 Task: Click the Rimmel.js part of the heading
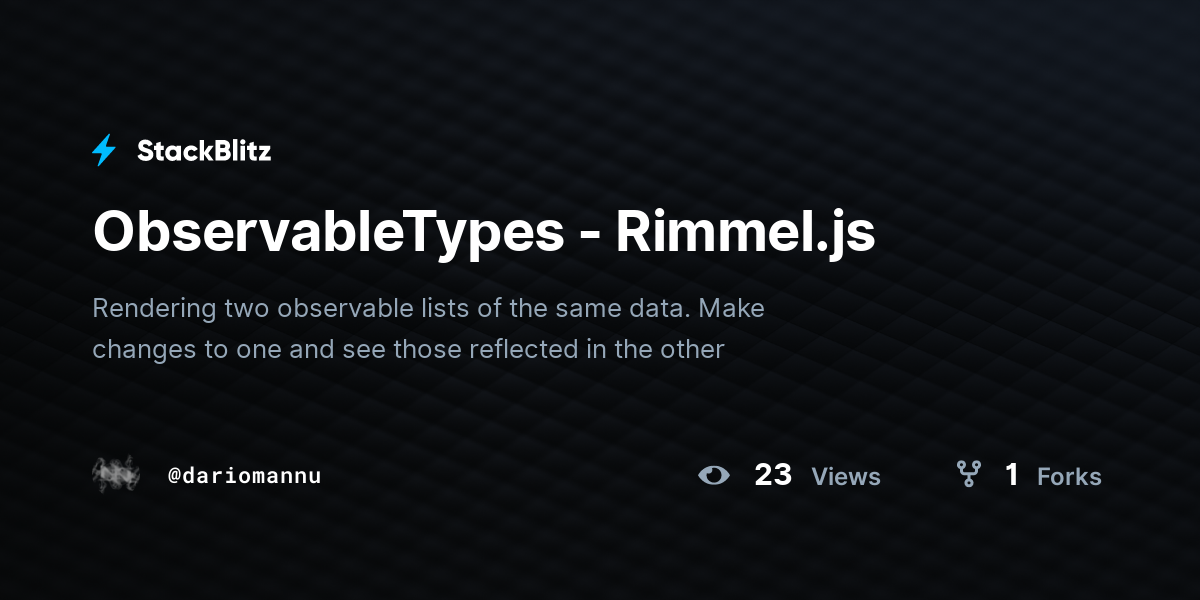coord(745,233)
